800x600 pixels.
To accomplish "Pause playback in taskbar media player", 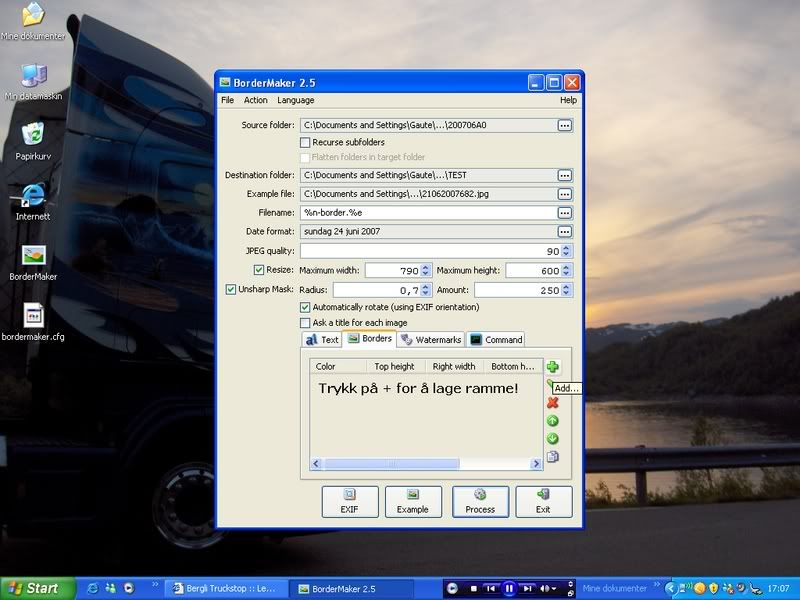I will pyautogui.click(x=509, y=589).
